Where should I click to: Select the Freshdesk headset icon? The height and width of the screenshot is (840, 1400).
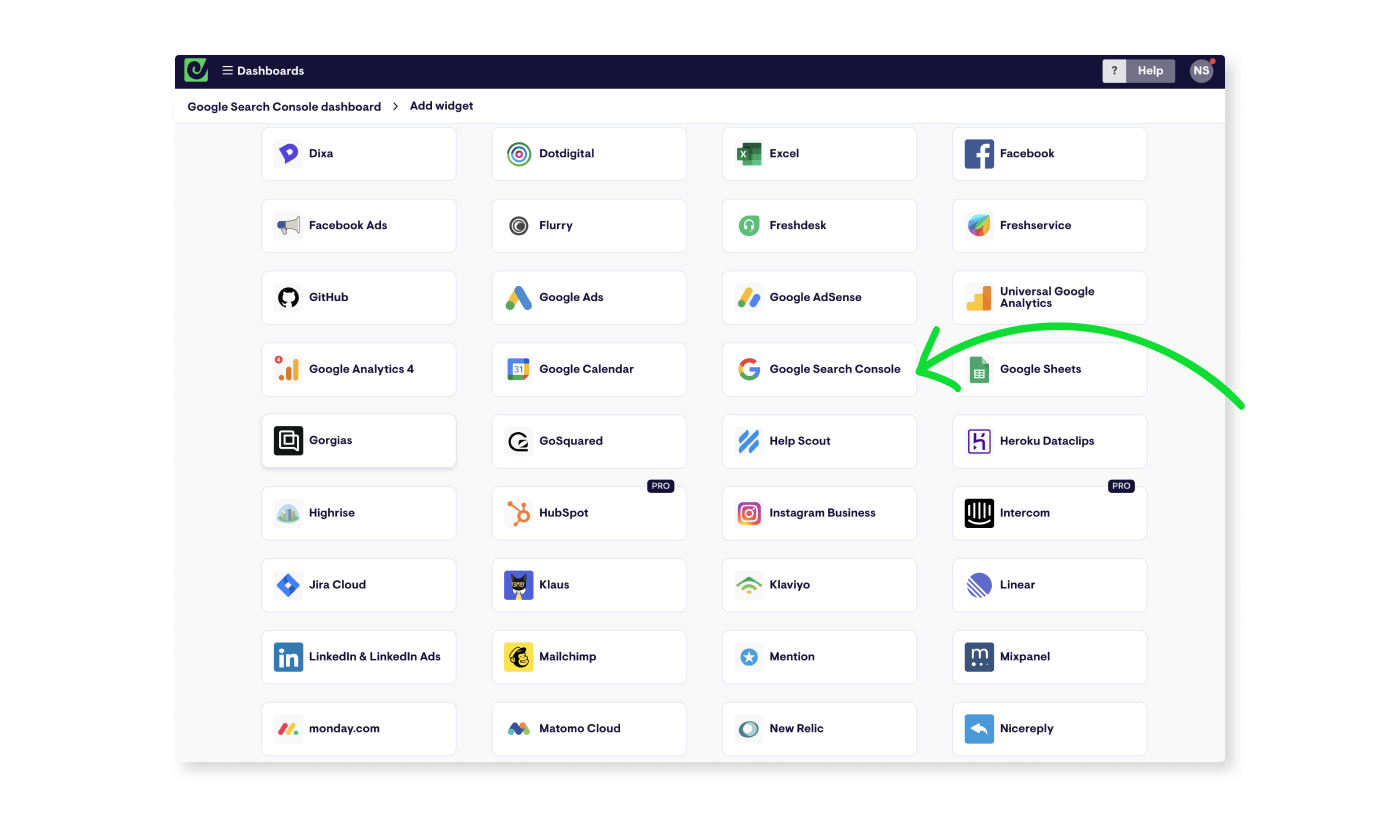tap(749, 226)
